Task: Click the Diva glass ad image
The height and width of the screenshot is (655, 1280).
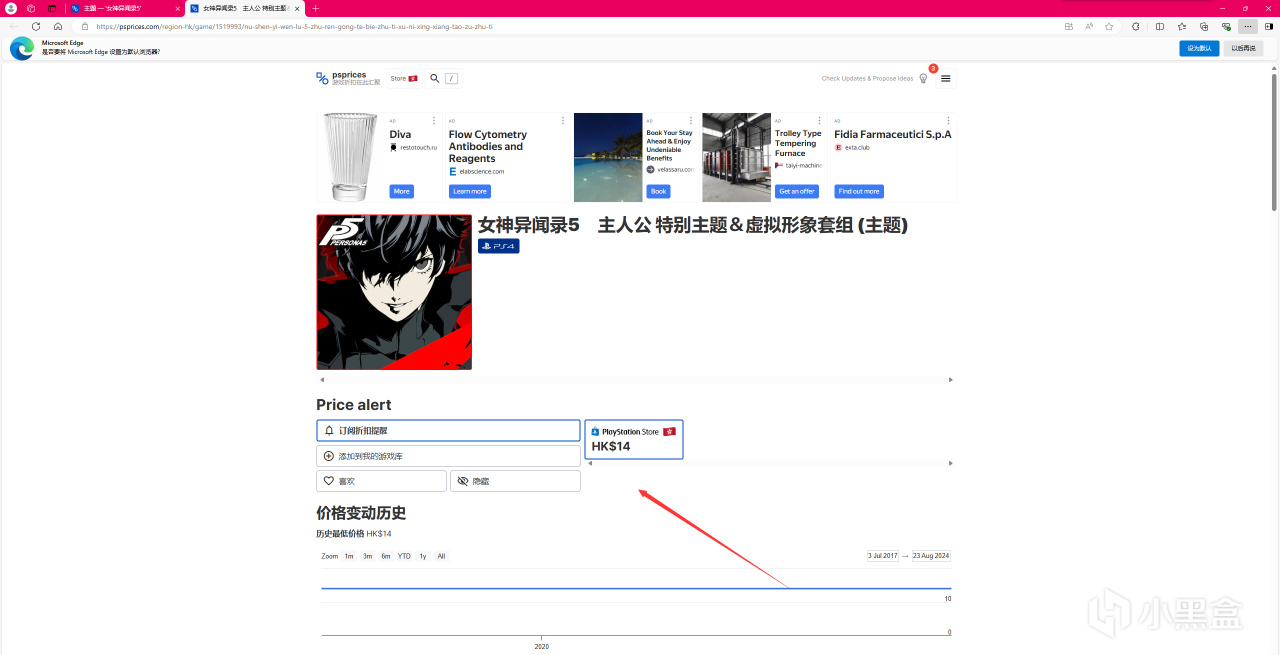Action: (x=351, y=157)
